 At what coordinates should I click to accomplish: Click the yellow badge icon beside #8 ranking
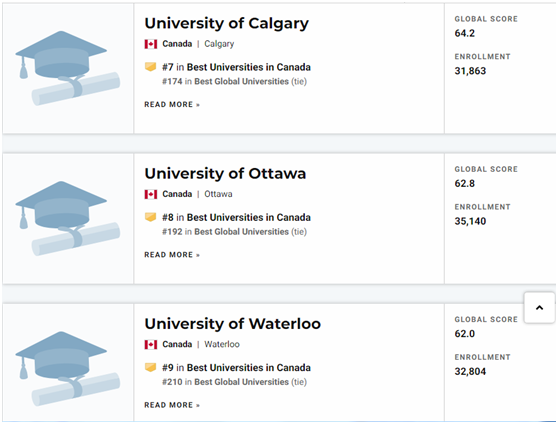pyautogui.click(x=151, y=217)
